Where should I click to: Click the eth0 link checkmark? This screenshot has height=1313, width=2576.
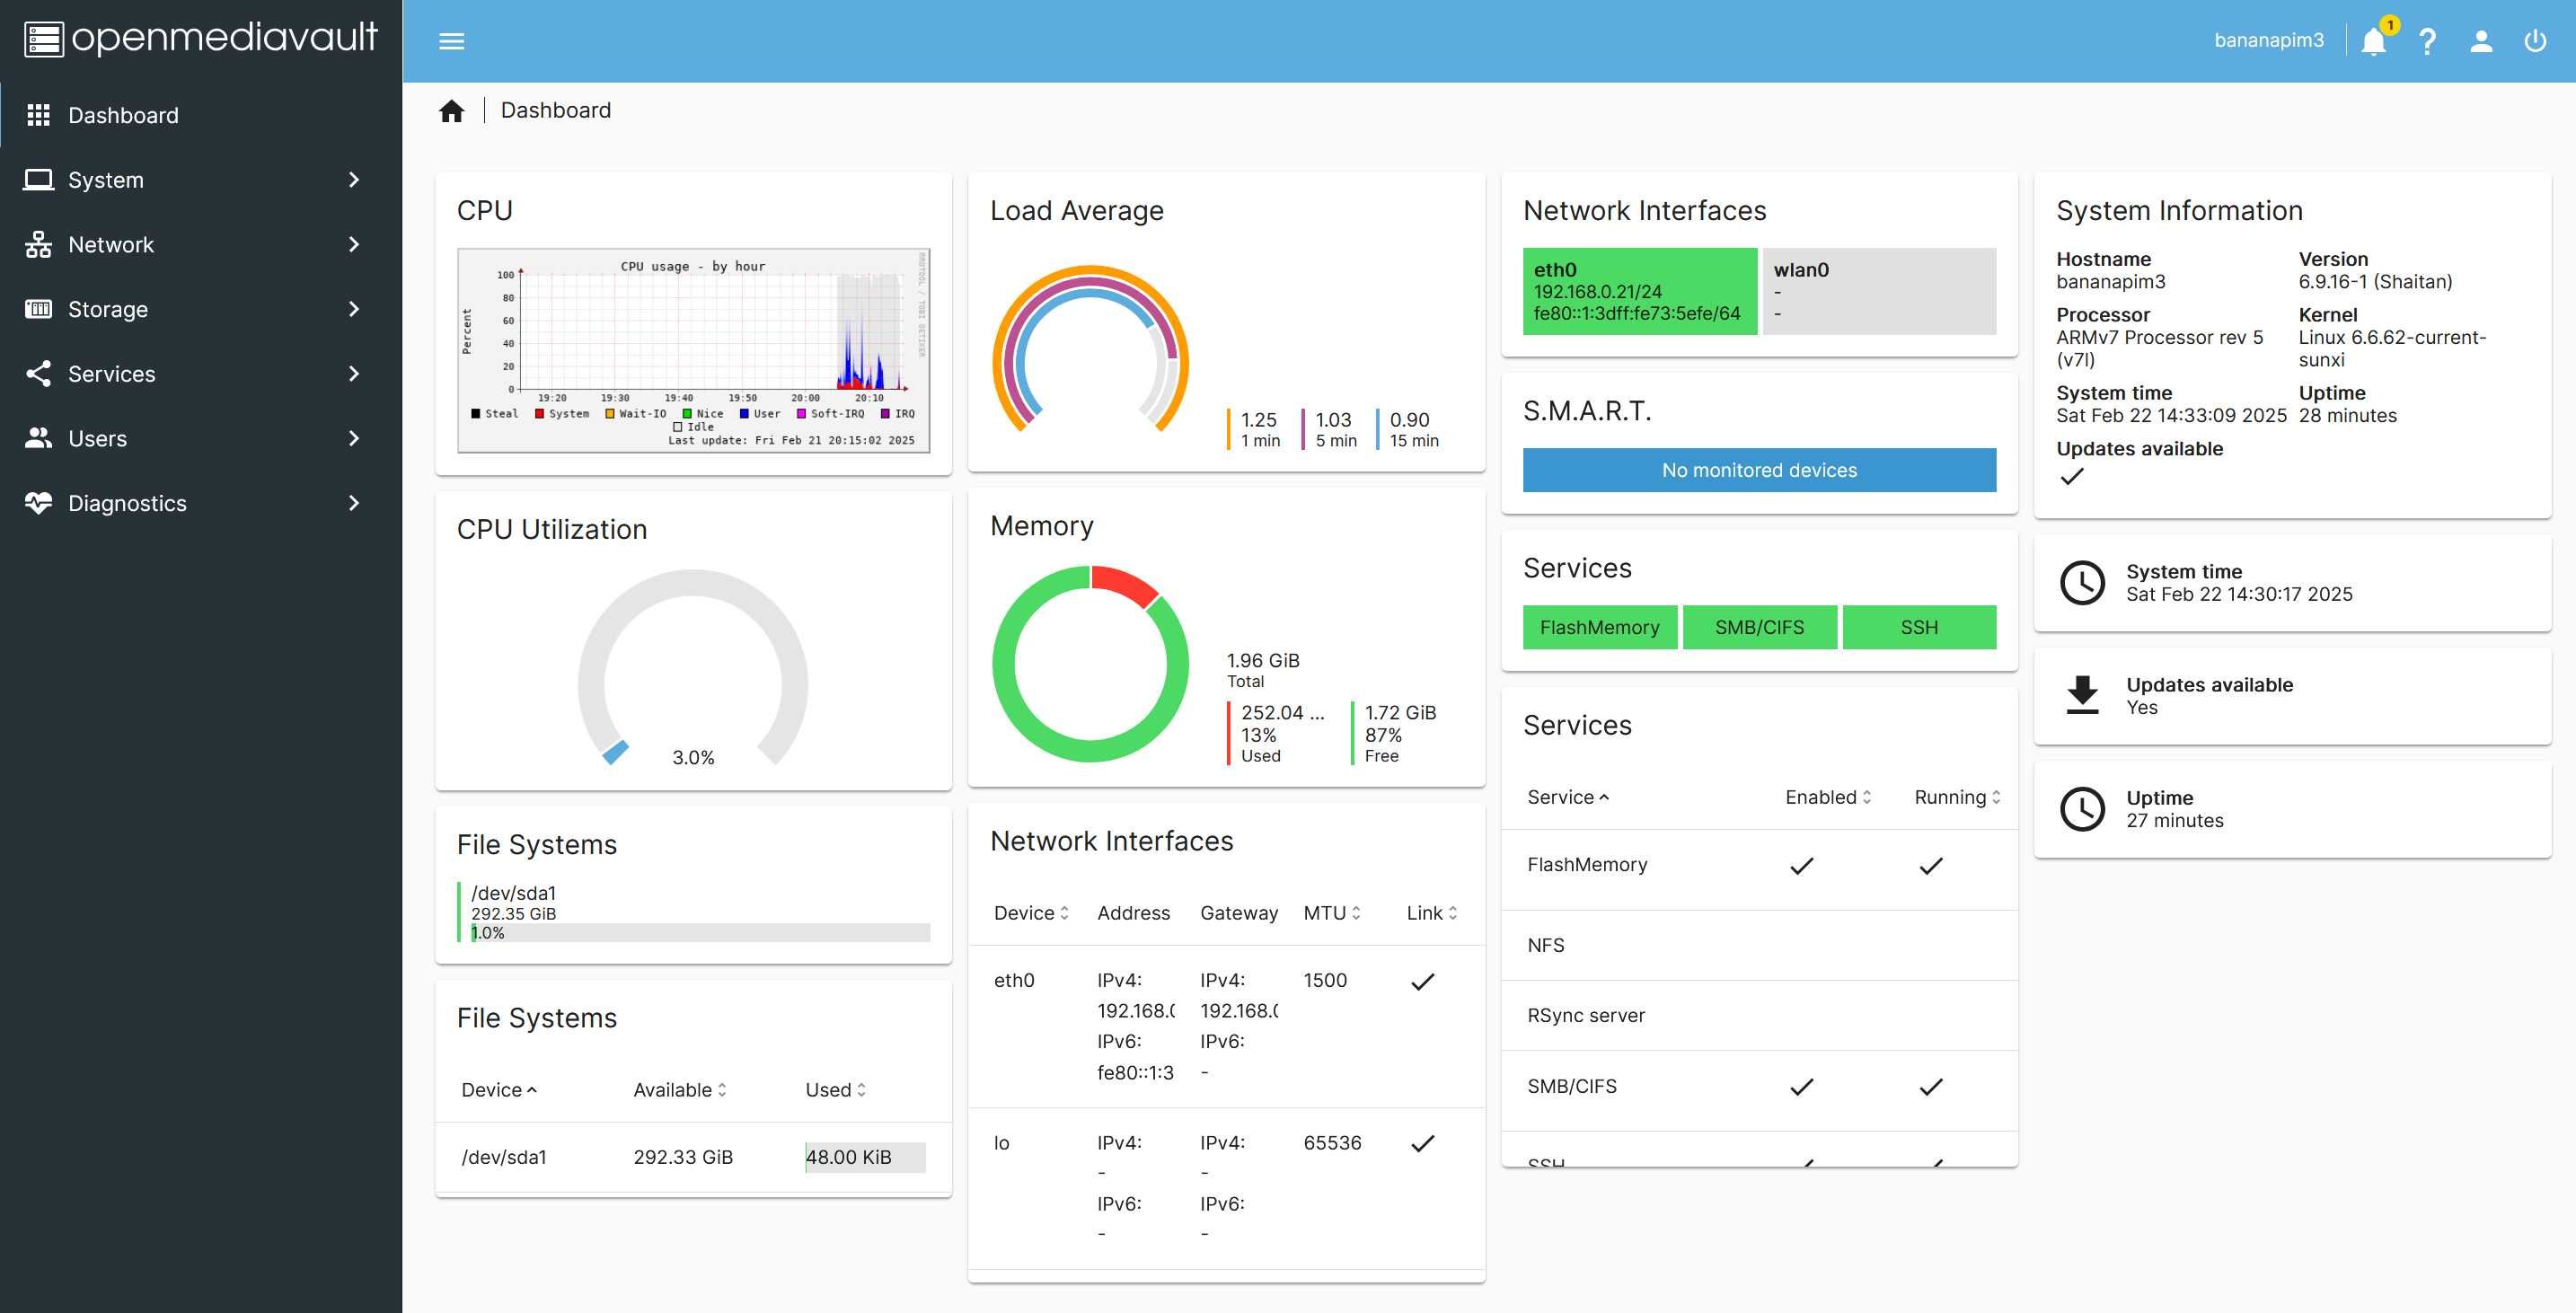[1422, 982]
